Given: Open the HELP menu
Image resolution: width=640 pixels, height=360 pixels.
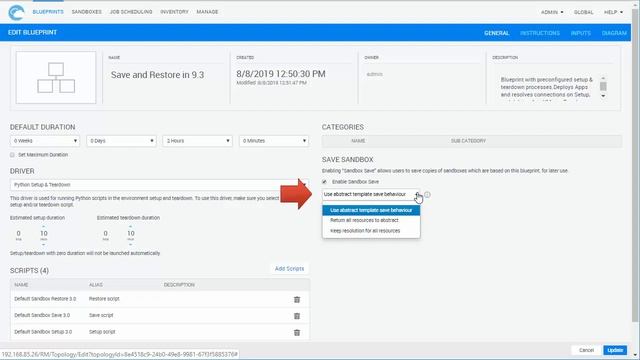Looking at the screenshot, I should pos(613,12).
